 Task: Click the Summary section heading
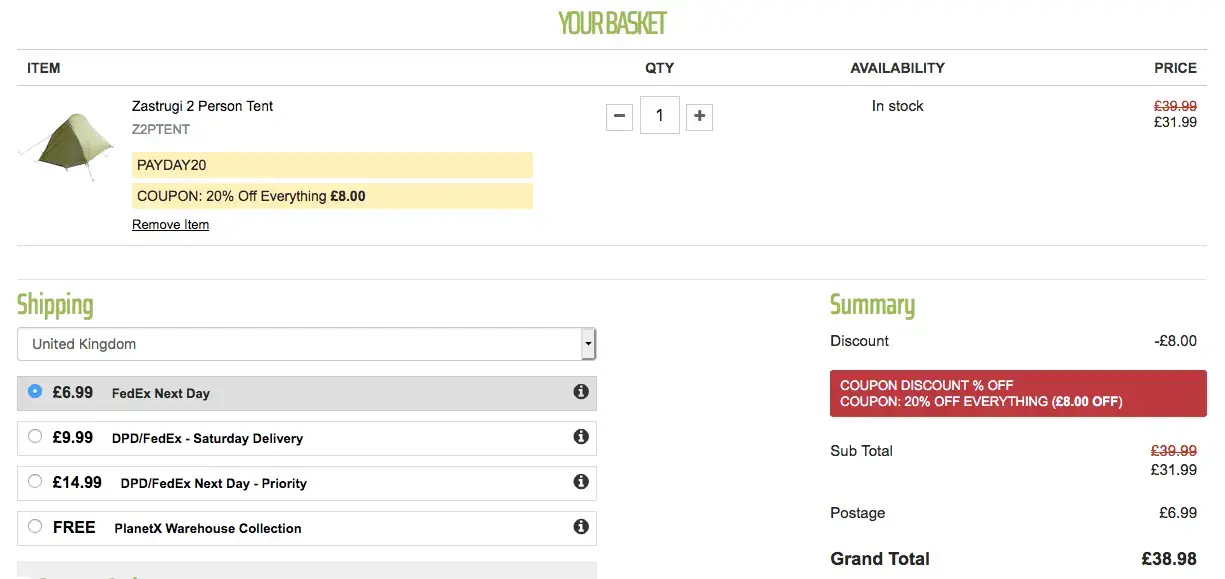click(872, 305)
